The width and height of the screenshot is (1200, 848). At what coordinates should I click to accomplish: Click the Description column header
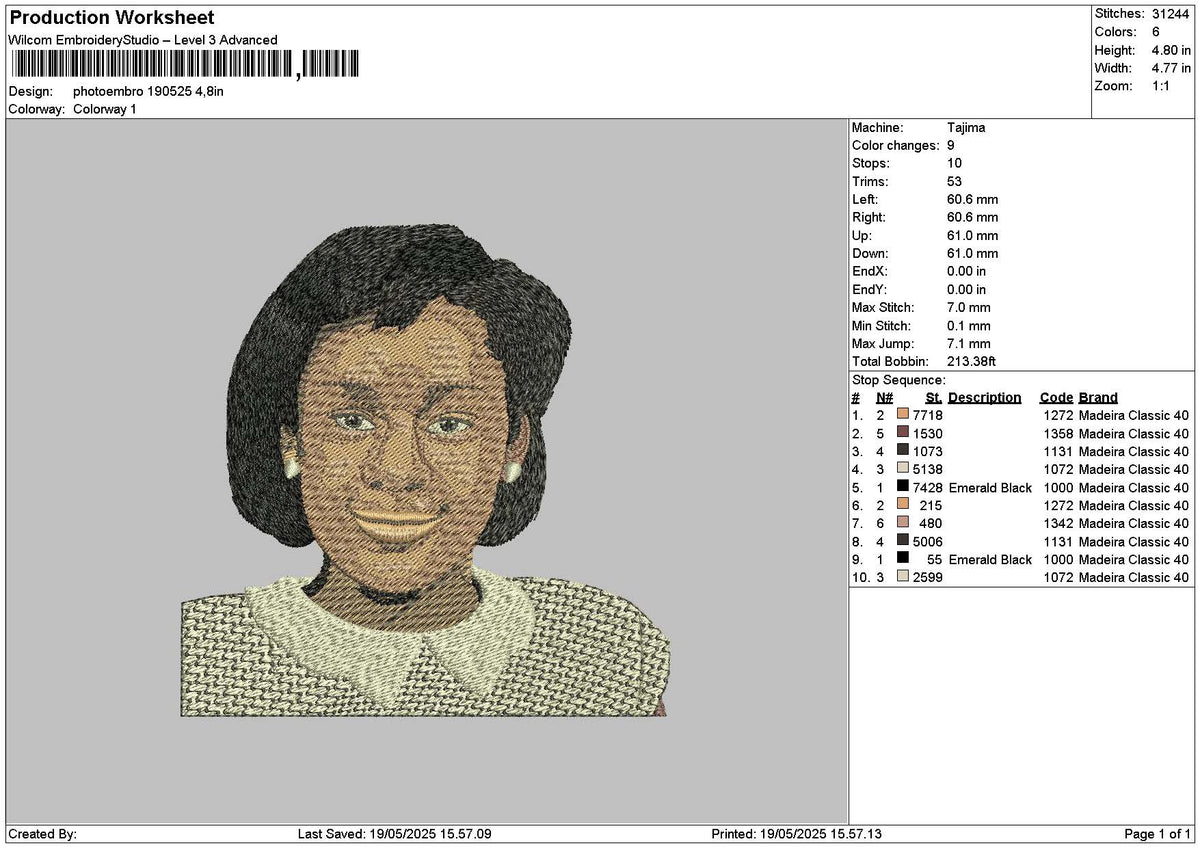click(x=984, y=397)
